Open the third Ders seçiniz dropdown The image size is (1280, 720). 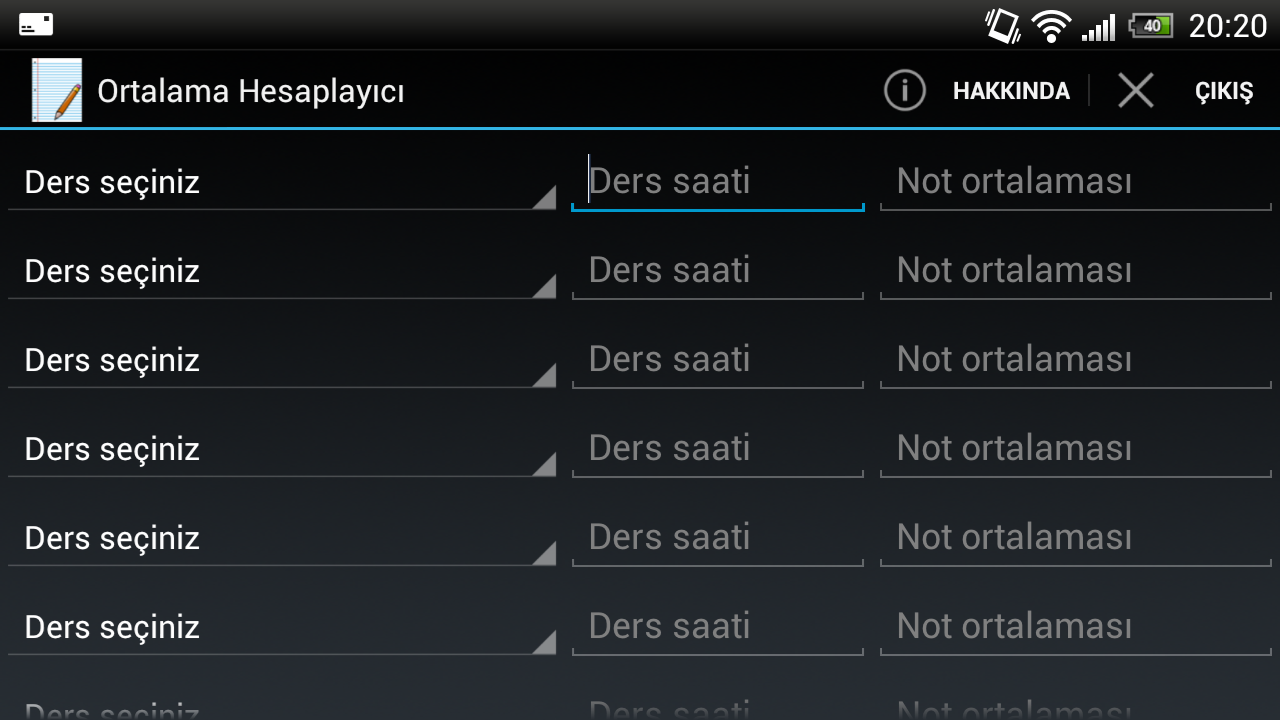[x=282, y=360]
